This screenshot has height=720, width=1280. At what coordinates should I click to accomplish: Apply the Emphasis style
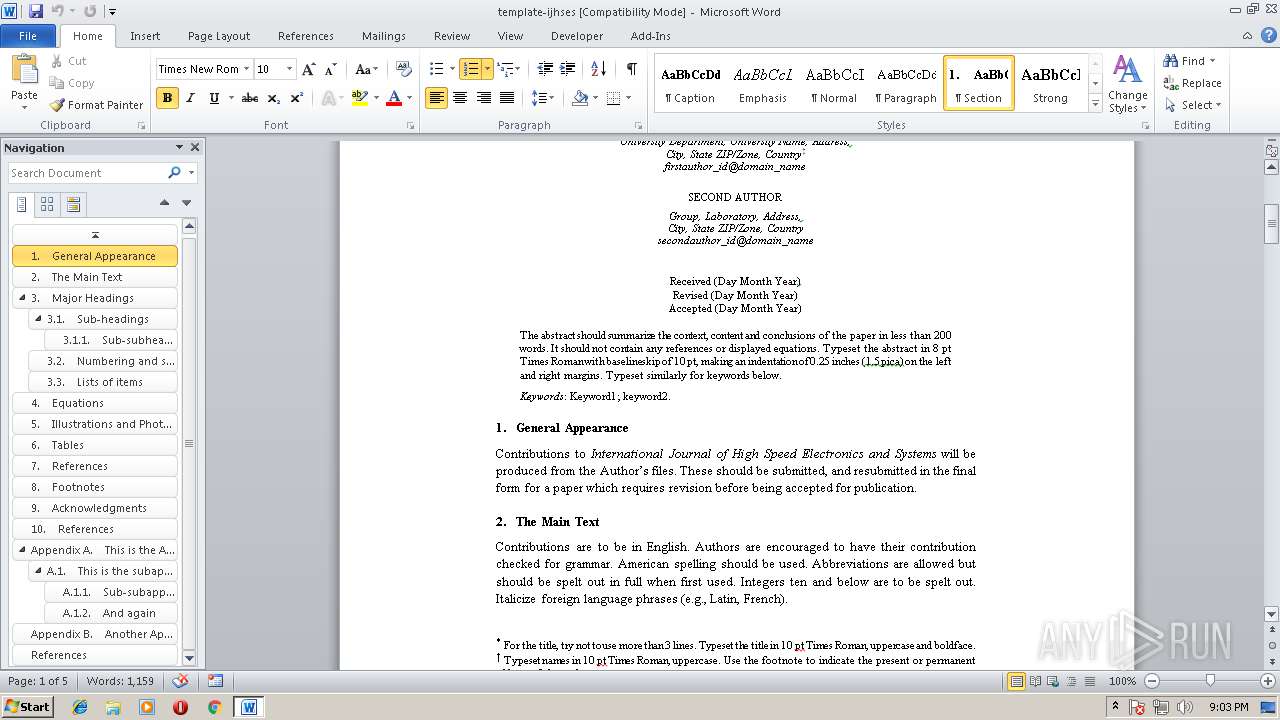coord(763,83)
